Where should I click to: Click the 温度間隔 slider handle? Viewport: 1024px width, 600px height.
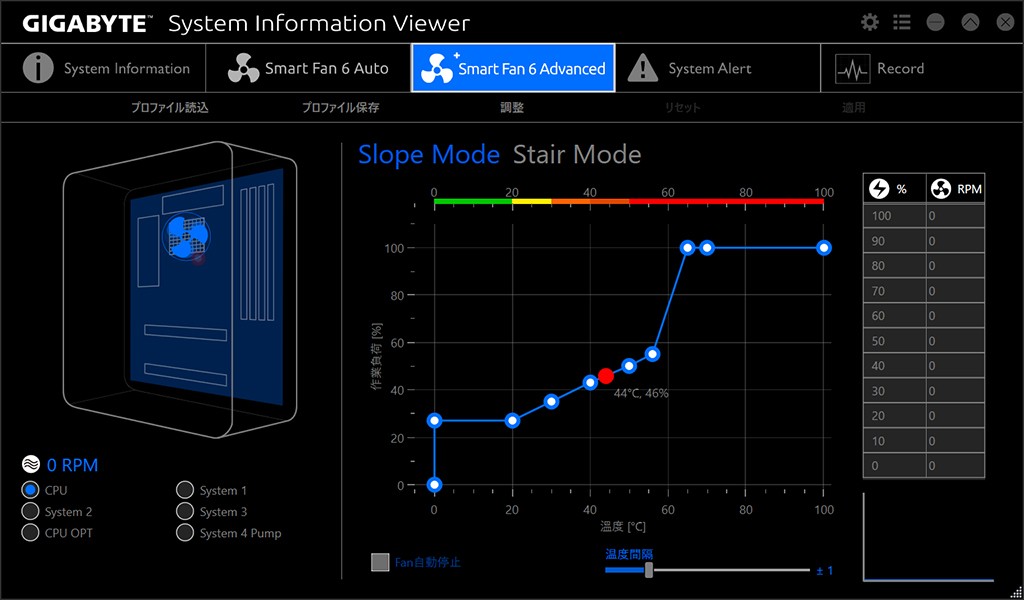649,570
